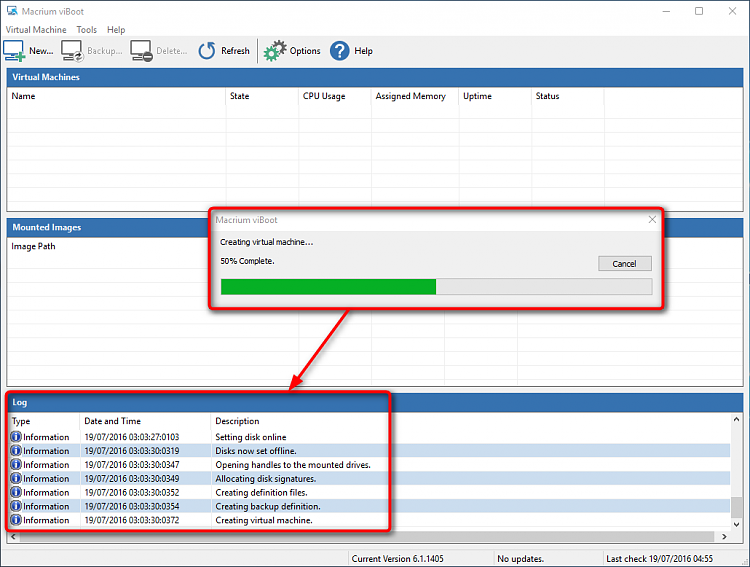750x567 pixels.
Task: Click the log Description column header
Action: tap(237, 421)
